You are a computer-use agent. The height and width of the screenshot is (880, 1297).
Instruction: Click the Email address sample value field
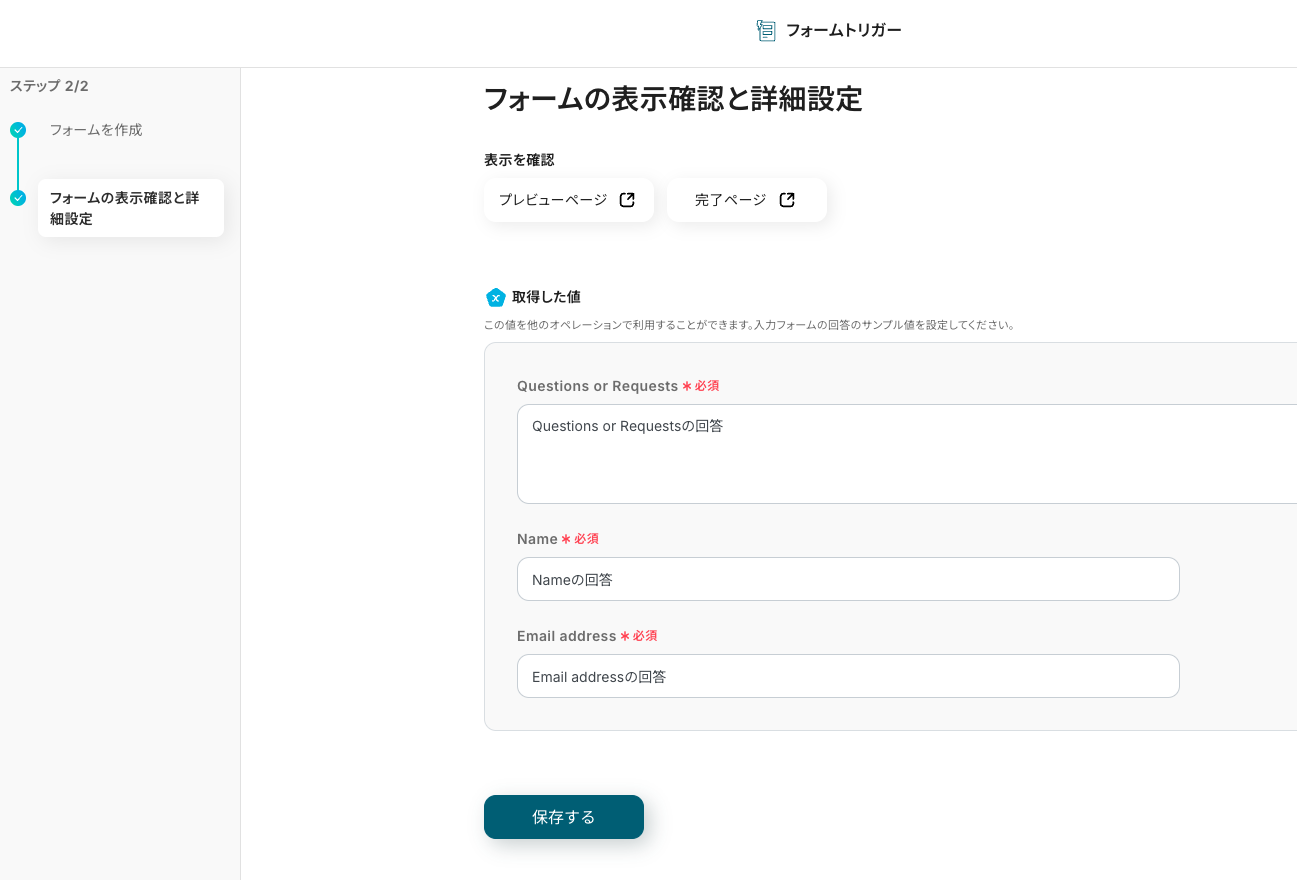coord(848,676)
